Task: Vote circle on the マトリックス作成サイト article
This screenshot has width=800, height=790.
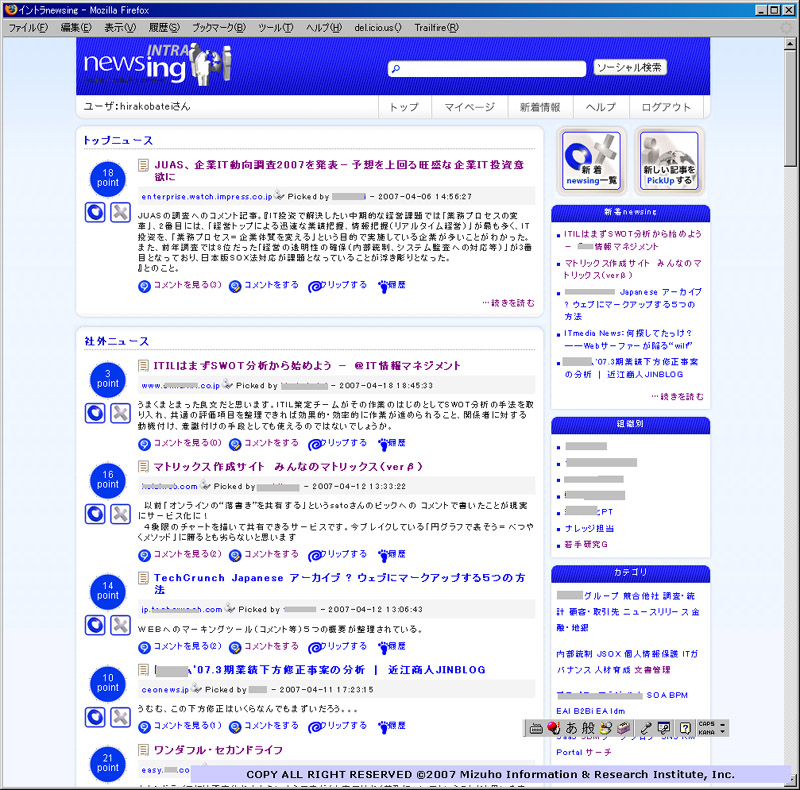Action: pyautogui.click(x=95, y=514)
